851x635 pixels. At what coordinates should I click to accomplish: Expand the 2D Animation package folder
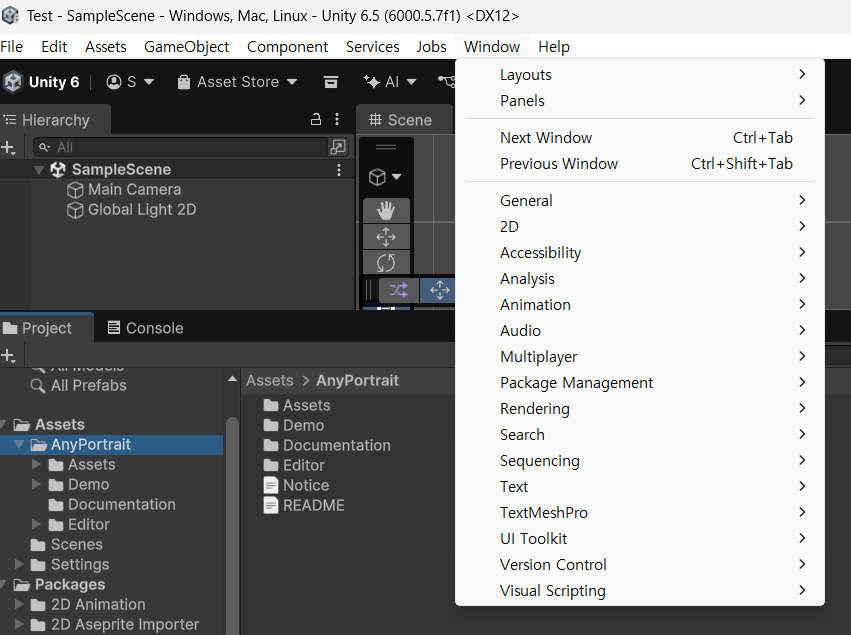[19, 604]
